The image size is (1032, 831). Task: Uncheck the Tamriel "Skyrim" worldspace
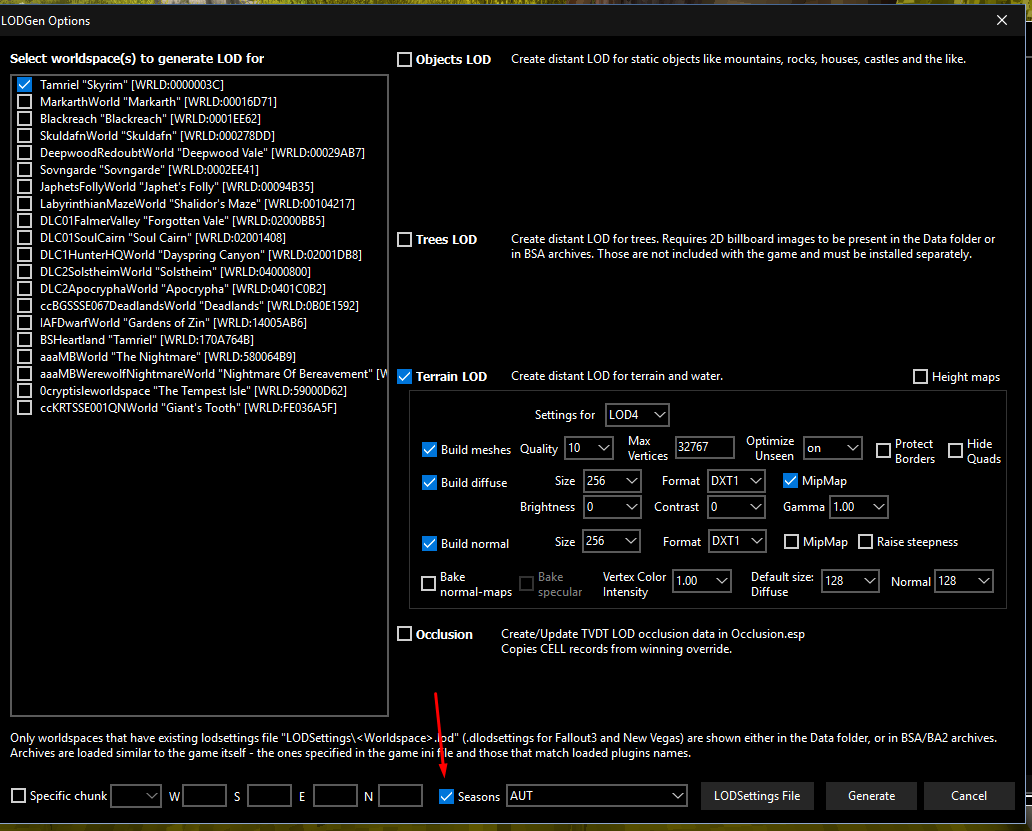(x=24, y=85)
